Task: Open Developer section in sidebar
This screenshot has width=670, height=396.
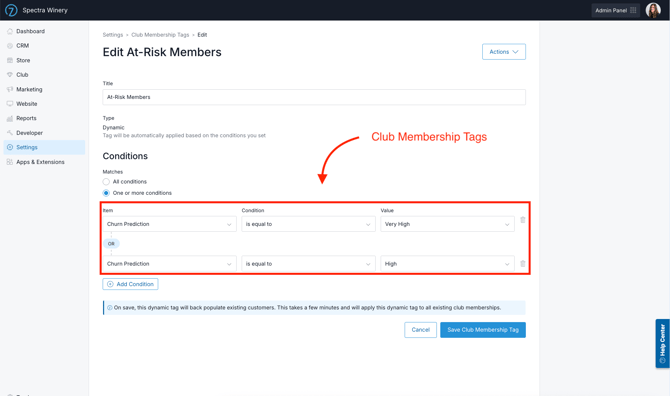Action: [29, 133]
